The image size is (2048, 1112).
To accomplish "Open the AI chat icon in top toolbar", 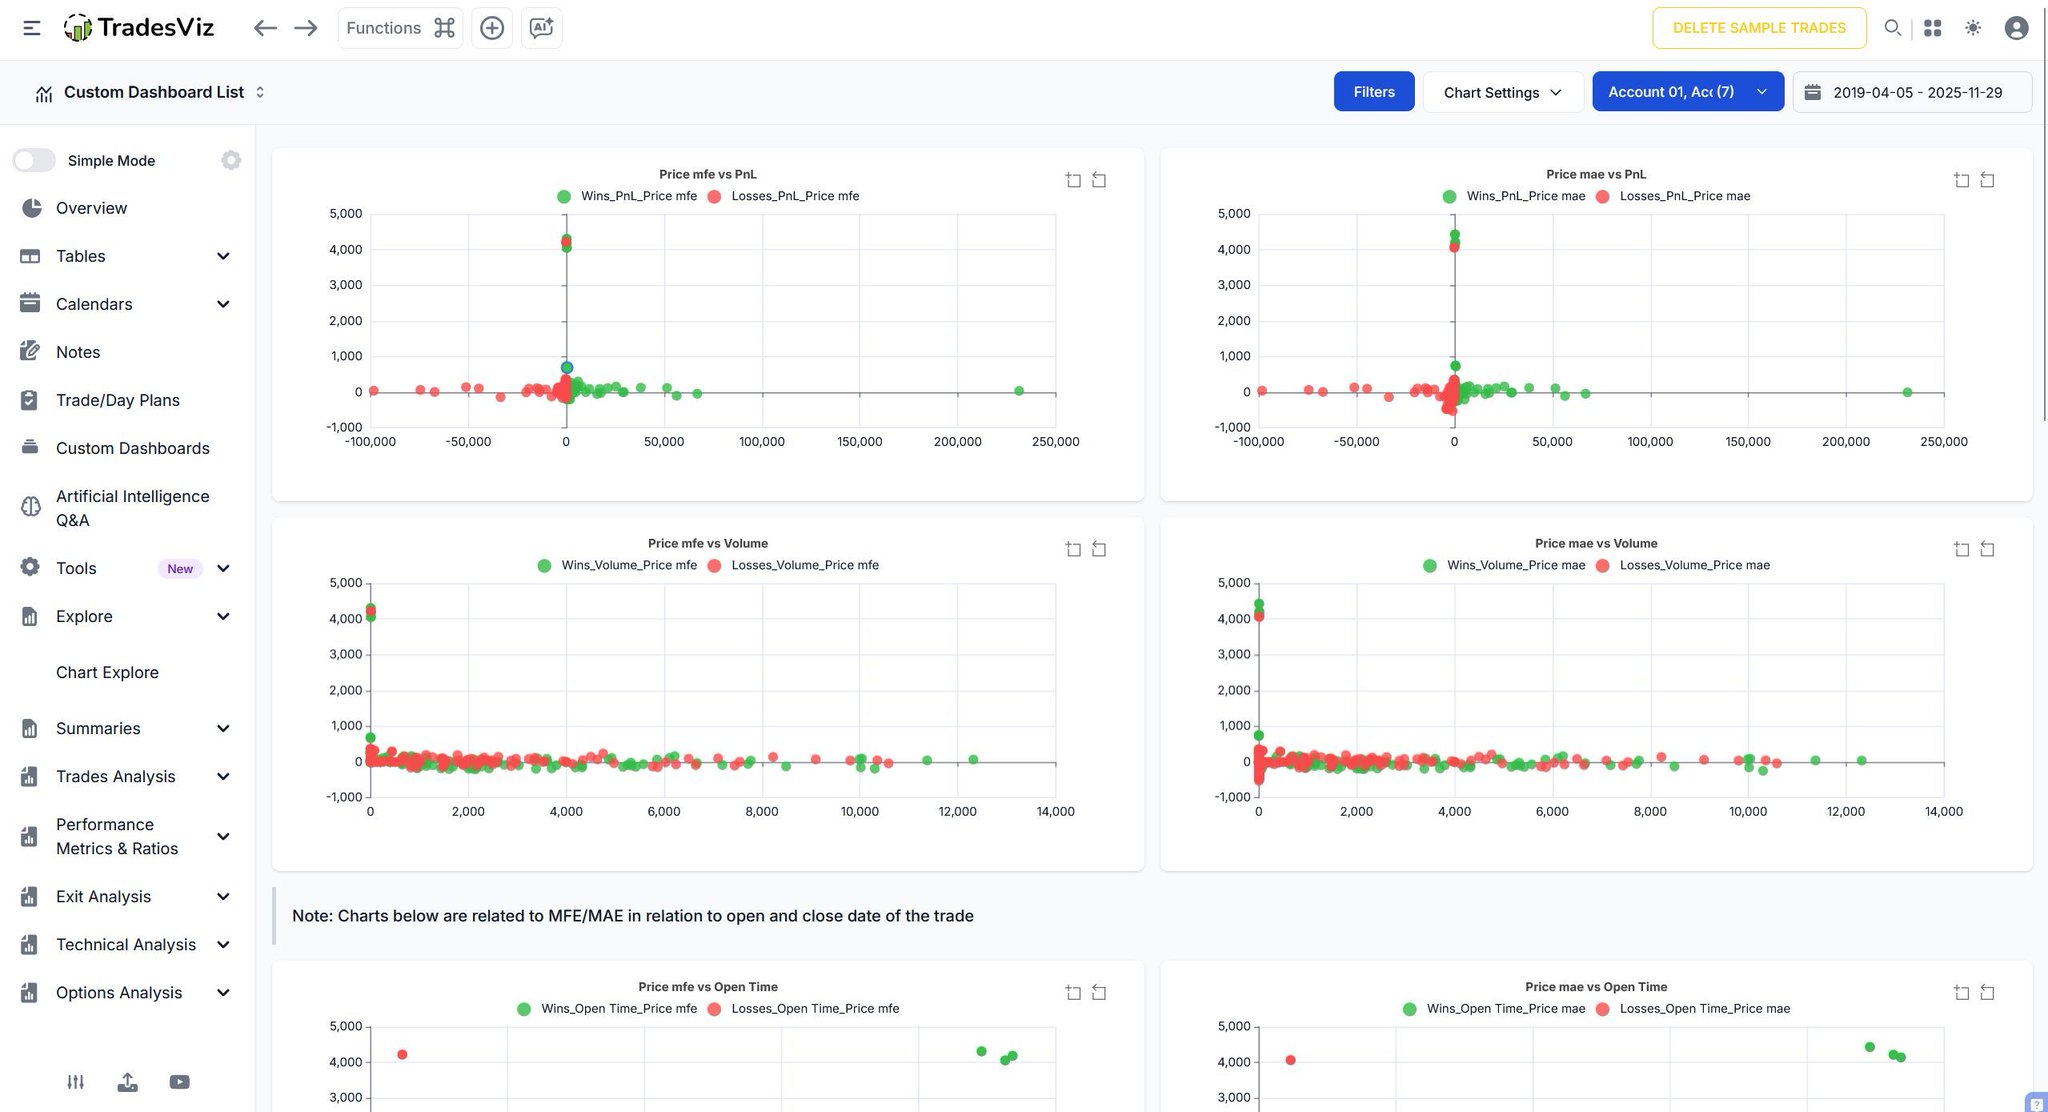I will (x=541, y=28).
